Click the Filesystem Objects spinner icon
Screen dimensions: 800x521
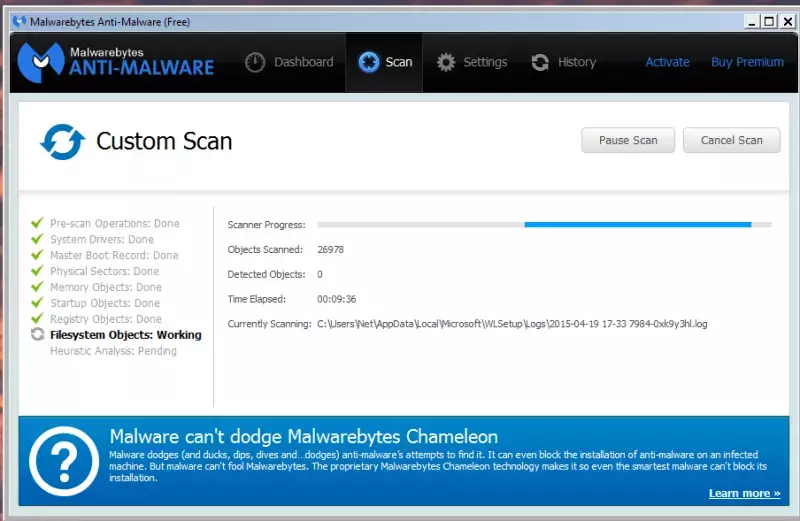point(37,334)
